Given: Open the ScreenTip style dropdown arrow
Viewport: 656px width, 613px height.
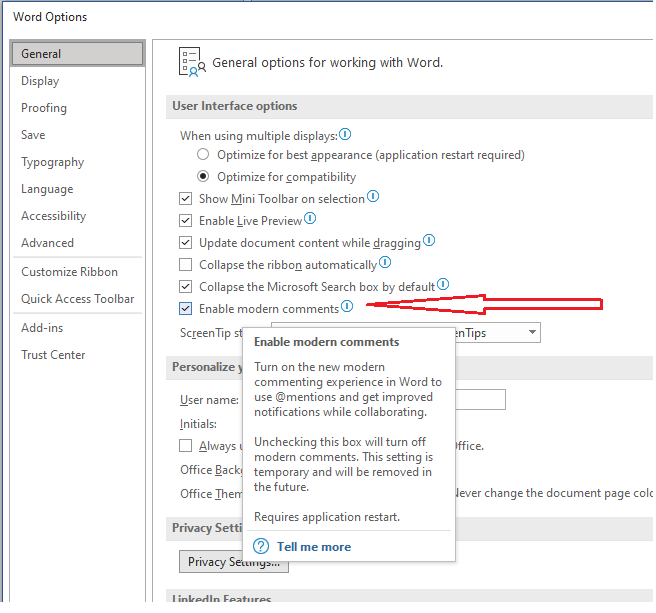Looking at the screenshot, I should click(532, 333).
